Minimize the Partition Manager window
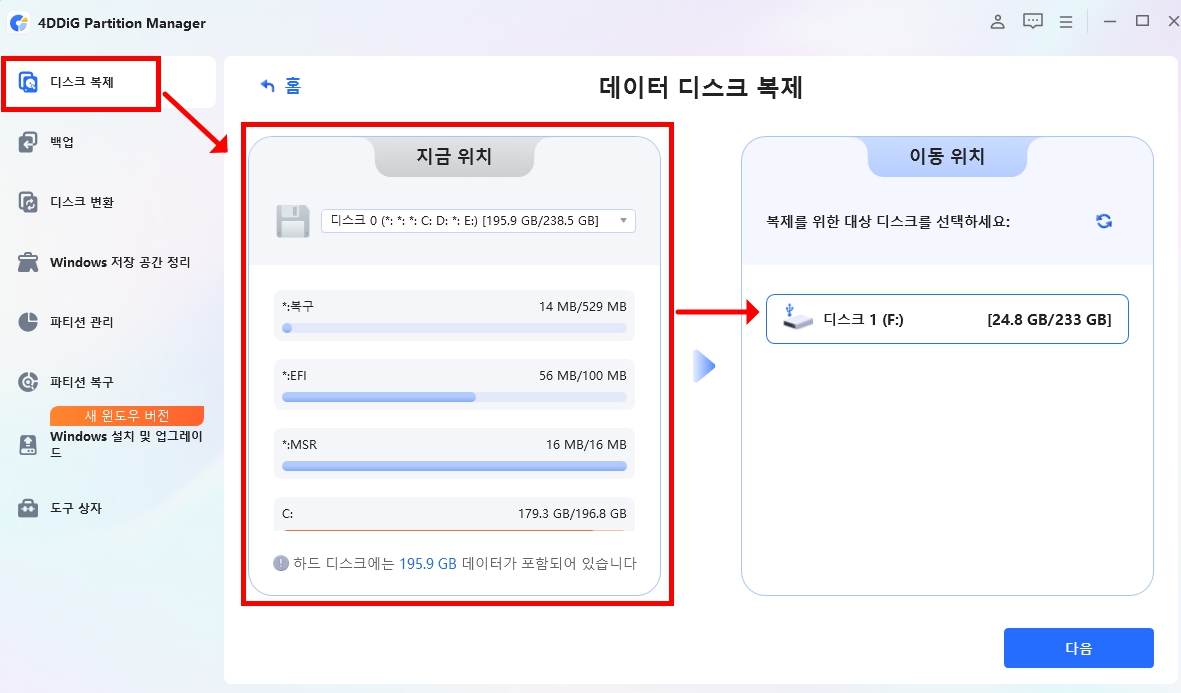Viewport: 1181px width, 693px height. 1109,22
